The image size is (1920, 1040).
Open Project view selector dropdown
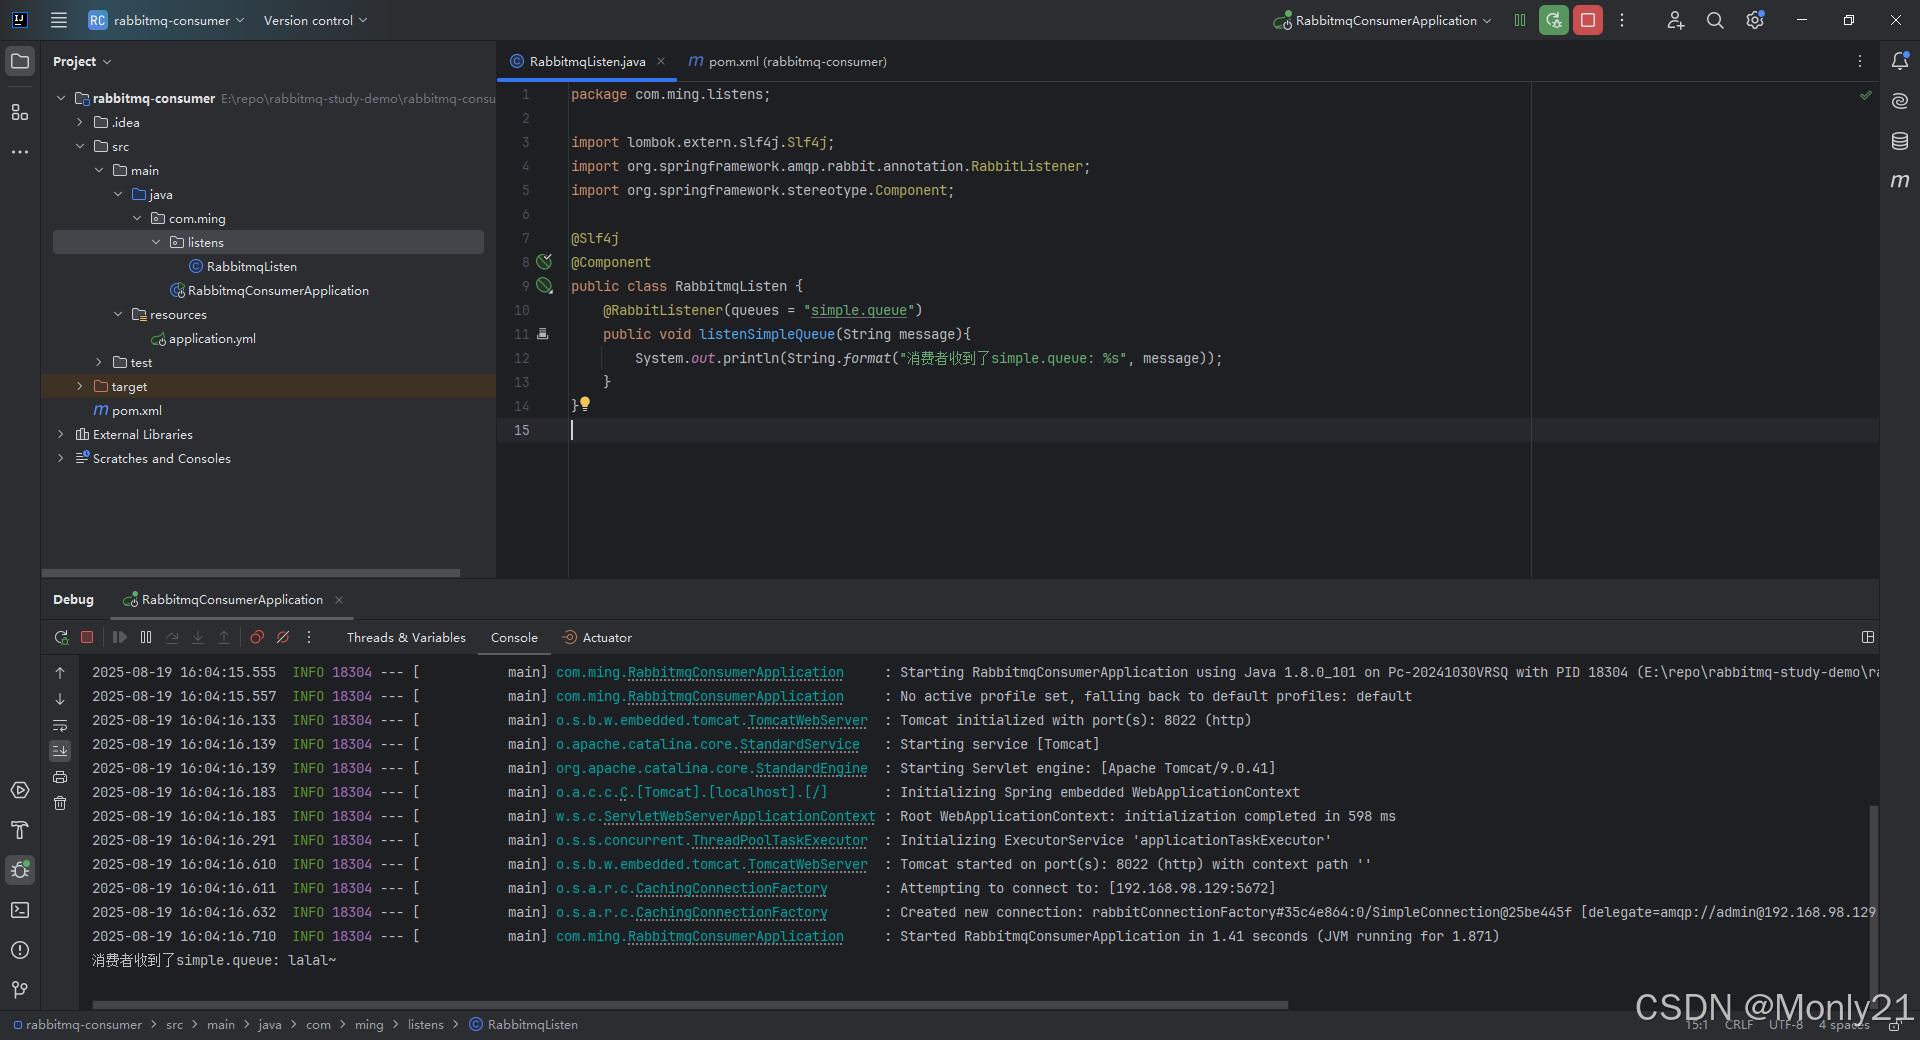tap(82, 61)
